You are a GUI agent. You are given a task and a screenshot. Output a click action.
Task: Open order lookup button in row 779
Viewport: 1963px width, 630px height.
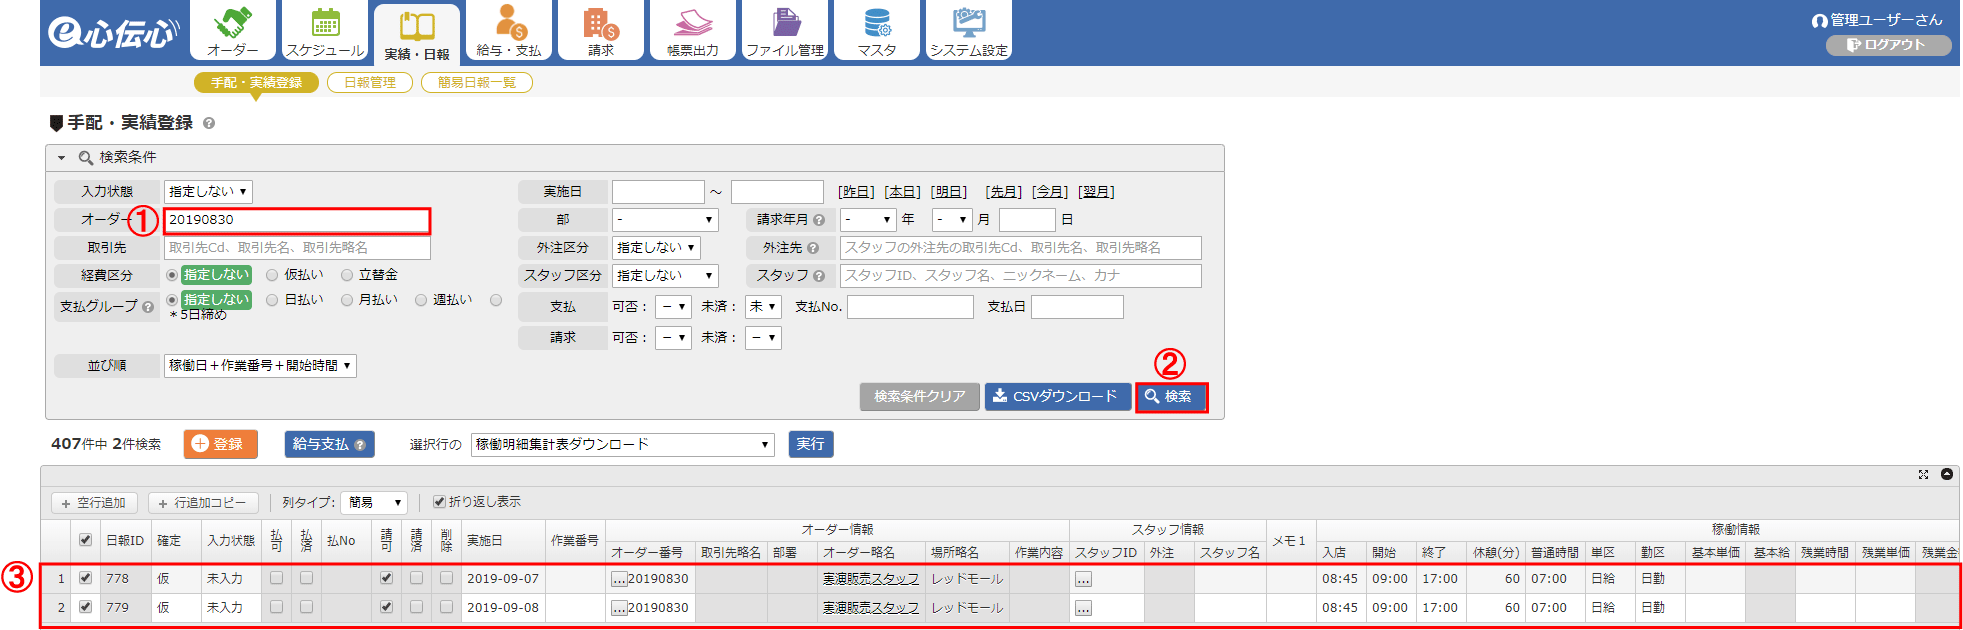pyautogui.click(x=619, y=608)
